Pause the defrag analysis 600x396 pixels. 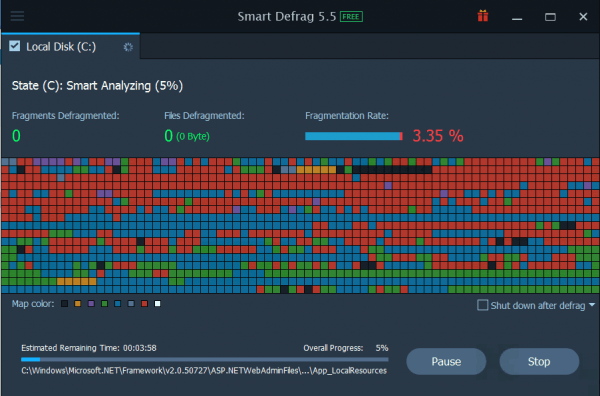(446, 361)
